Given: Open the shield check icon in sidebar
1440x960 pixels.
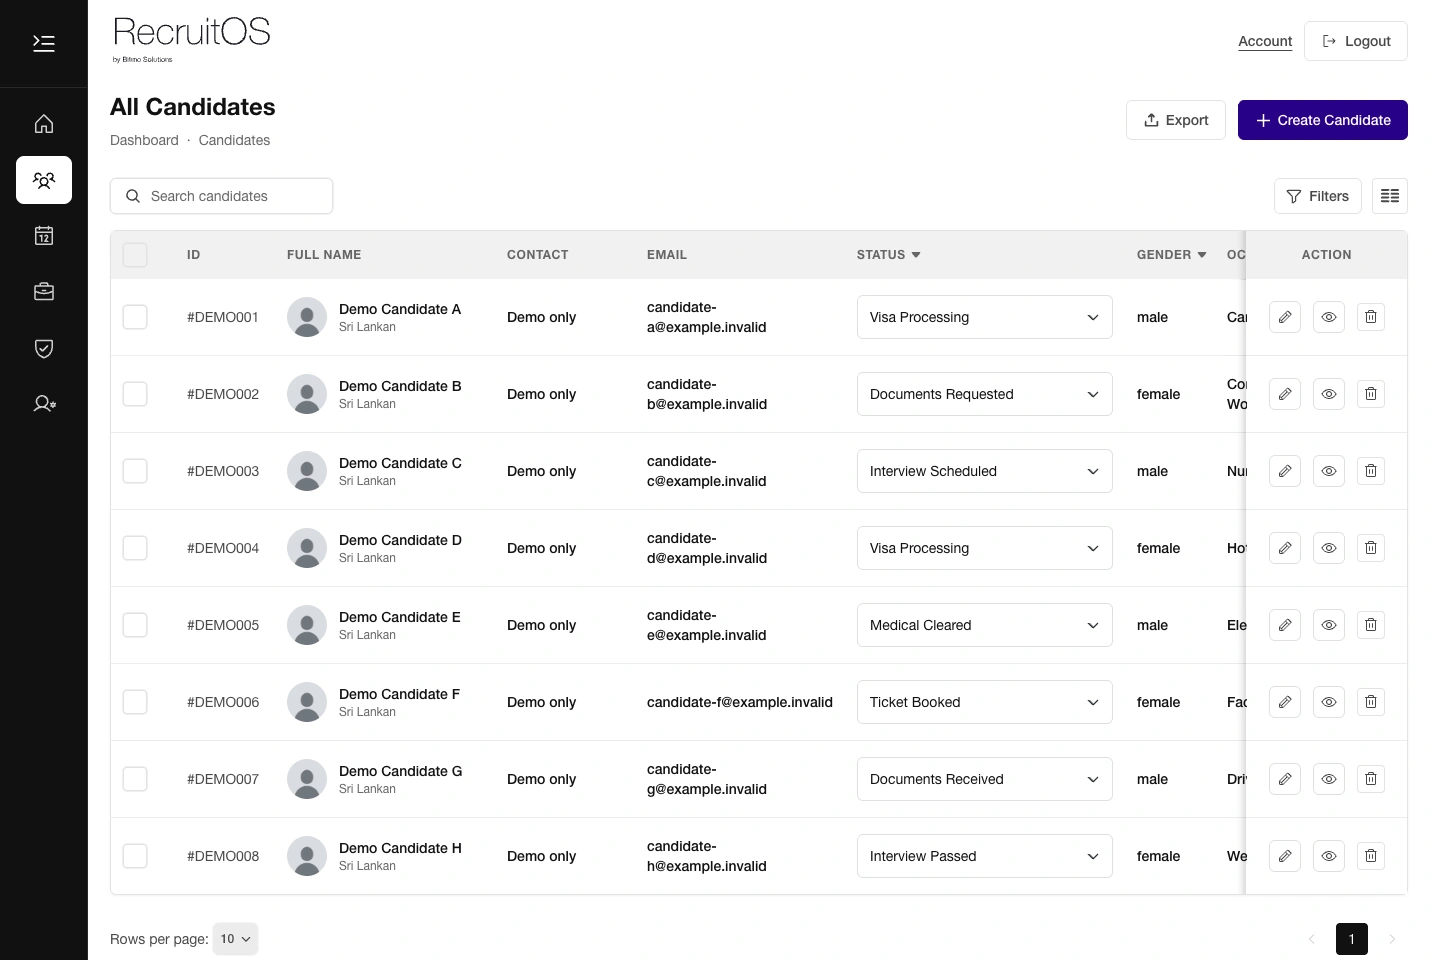Looking at the screenshot, I should 44,348.
